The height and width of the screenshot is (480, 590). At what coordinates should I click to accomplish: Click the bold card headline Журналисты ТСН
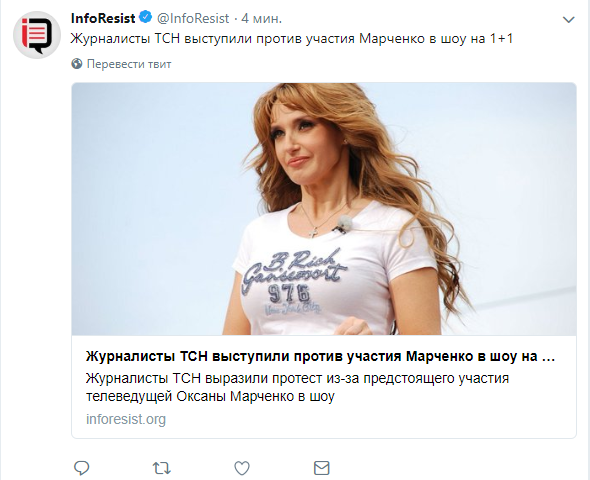click(321, 356)
